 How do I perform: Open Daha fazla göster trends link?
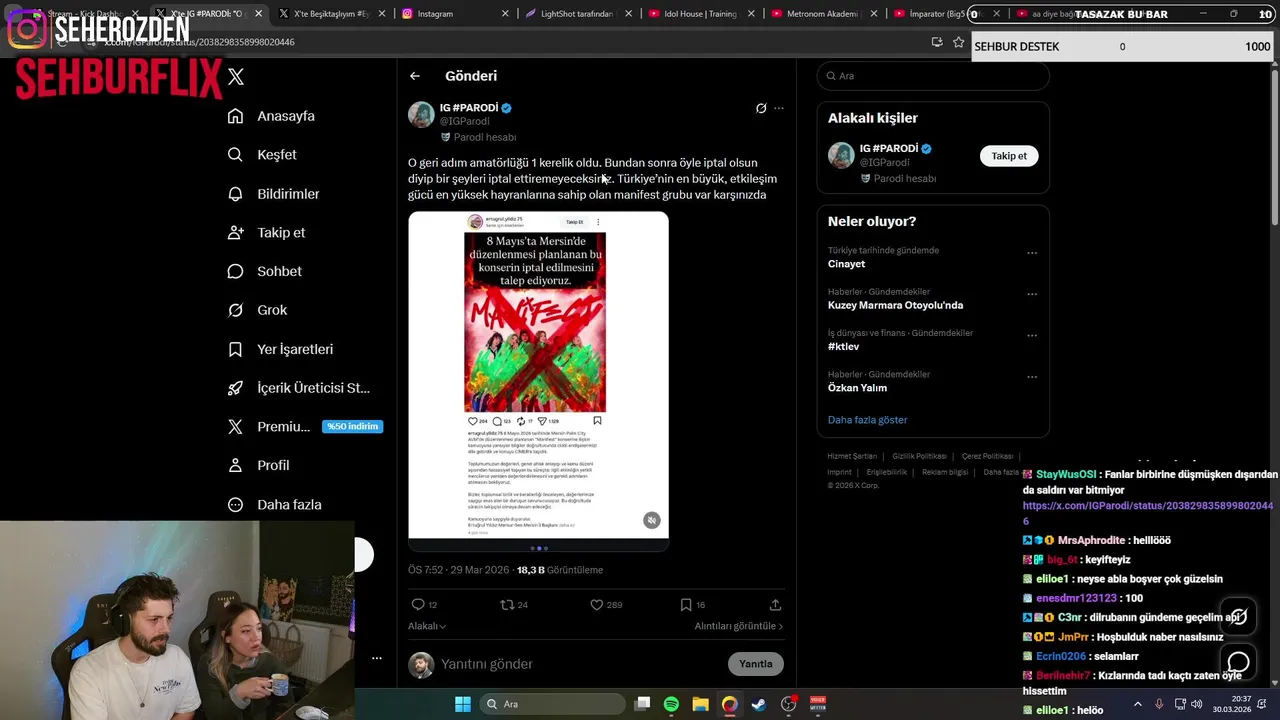(x=867, y=420)
